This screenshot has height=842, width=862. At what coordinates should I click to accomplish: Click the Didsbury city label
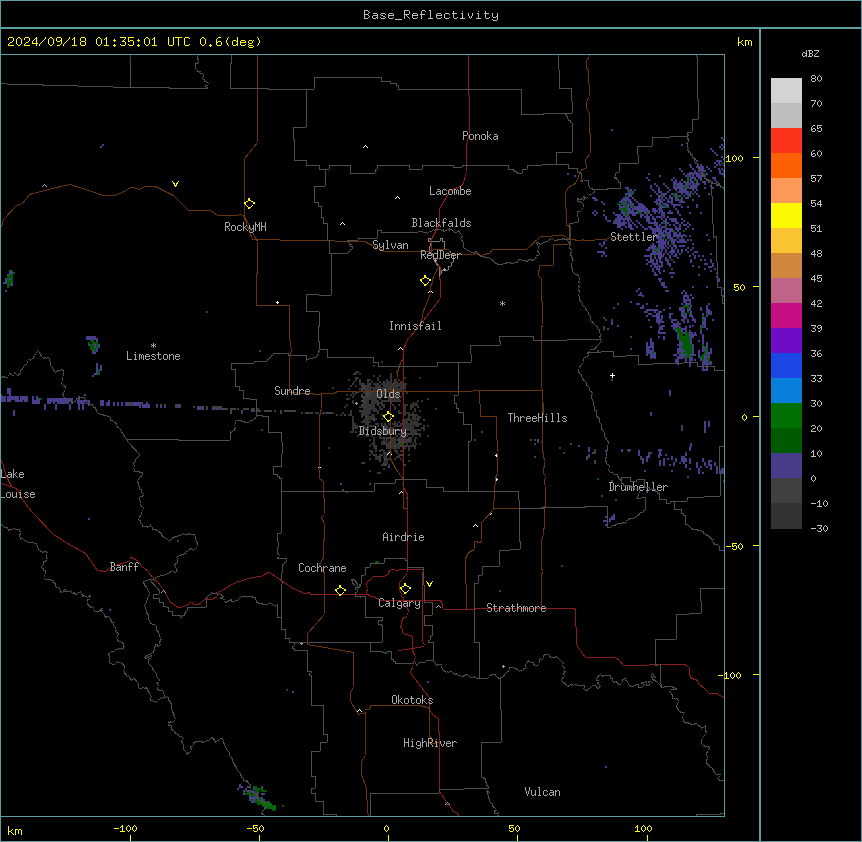(x=383, y=431)
